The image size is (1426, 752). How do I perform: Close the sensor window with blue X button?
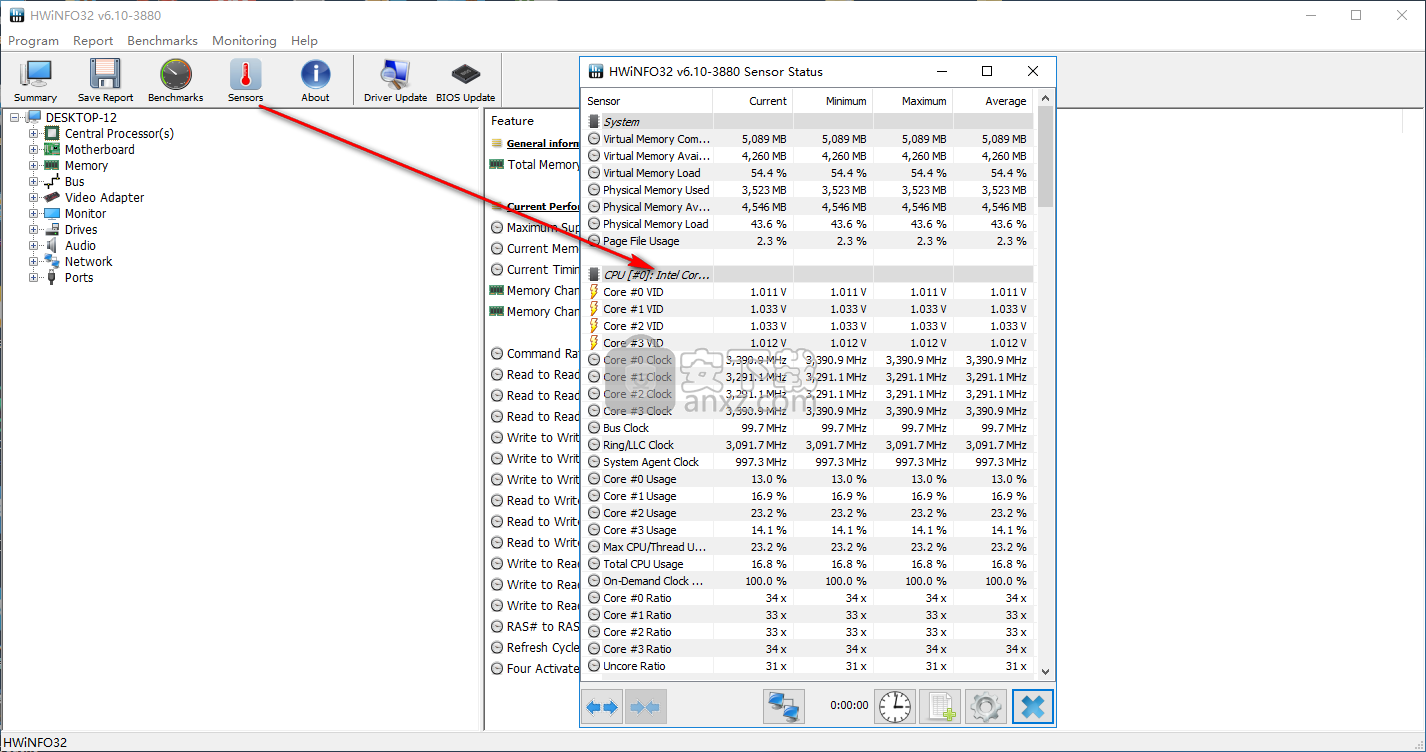[1033, 707]
